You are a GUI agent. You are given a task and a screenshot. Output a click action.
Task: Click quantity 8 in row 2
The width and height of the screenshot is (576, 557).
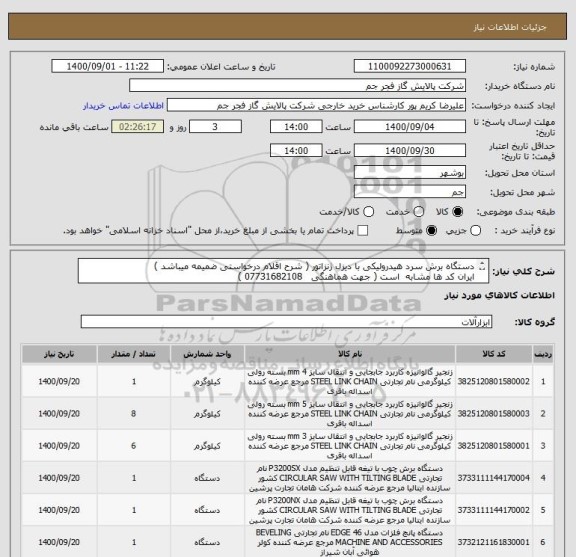(x=134, y=414)
